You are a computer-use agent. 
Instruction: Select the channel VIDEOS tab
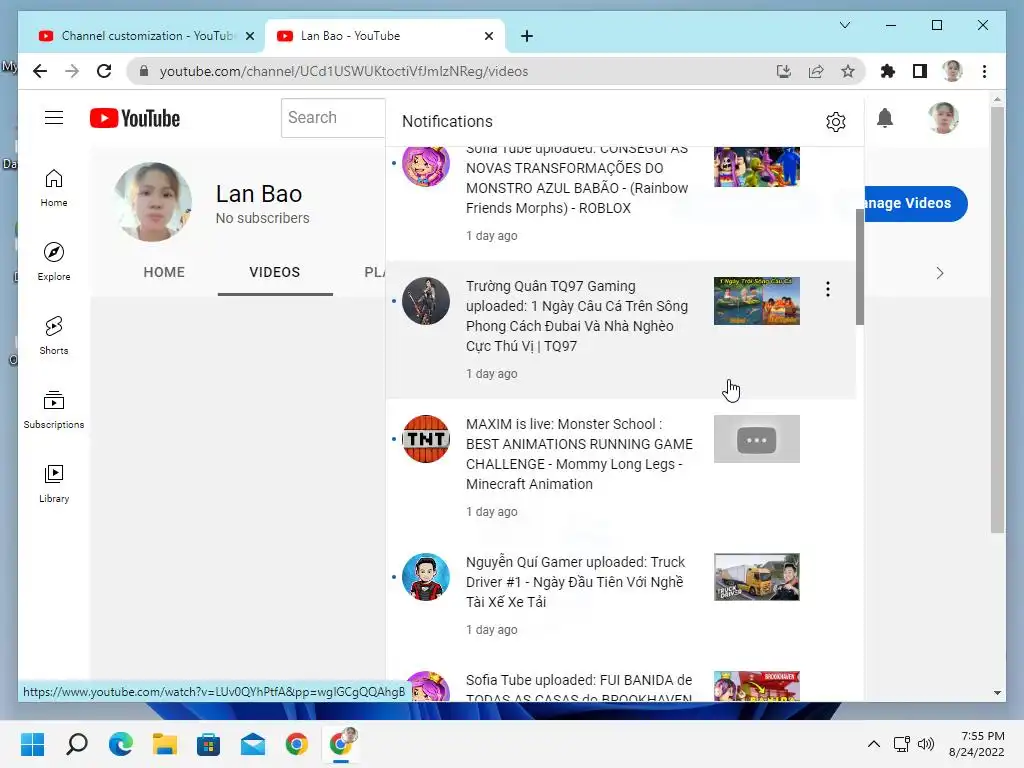click(x=274, y=272)
